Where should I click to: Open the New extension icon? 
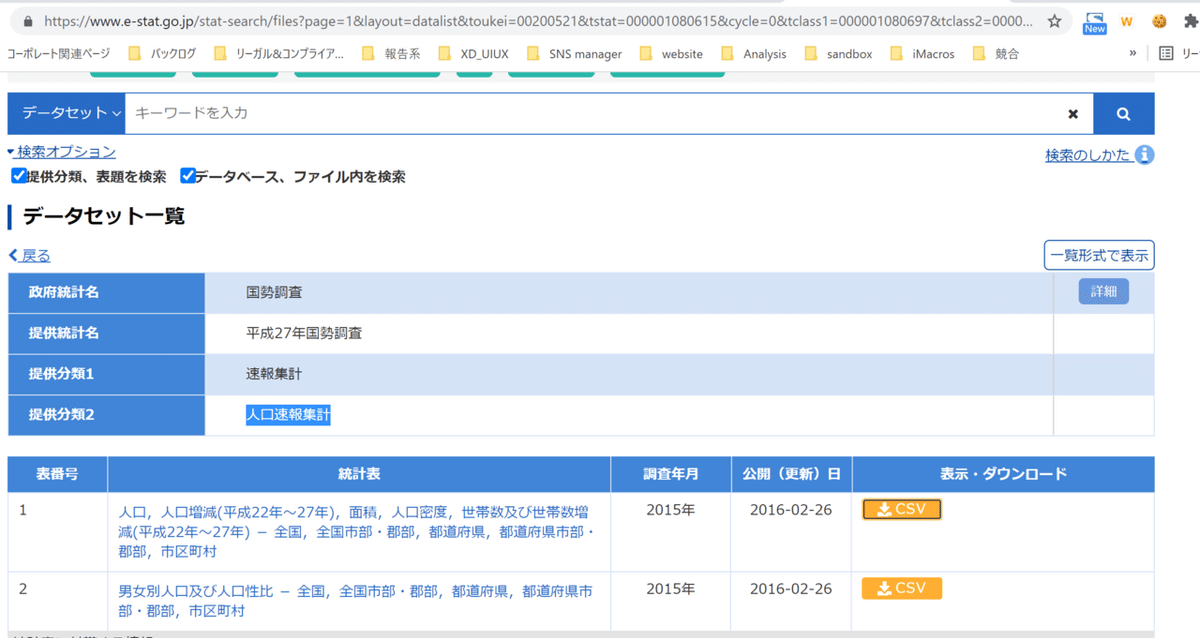pos(1094,19)
